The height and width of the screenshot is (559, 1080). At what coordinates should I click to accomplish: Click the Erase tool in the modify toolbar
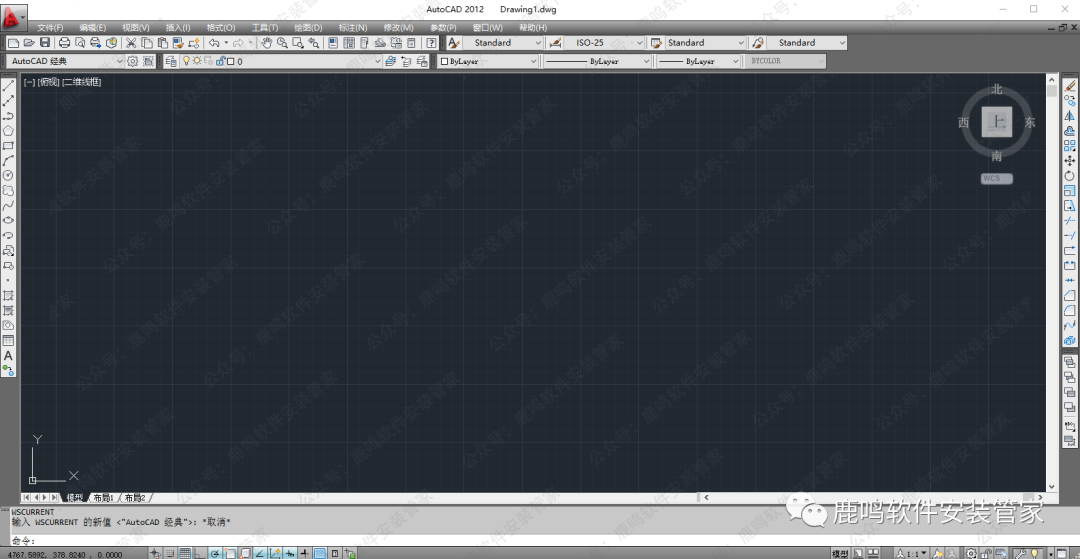coord(1069,86)
